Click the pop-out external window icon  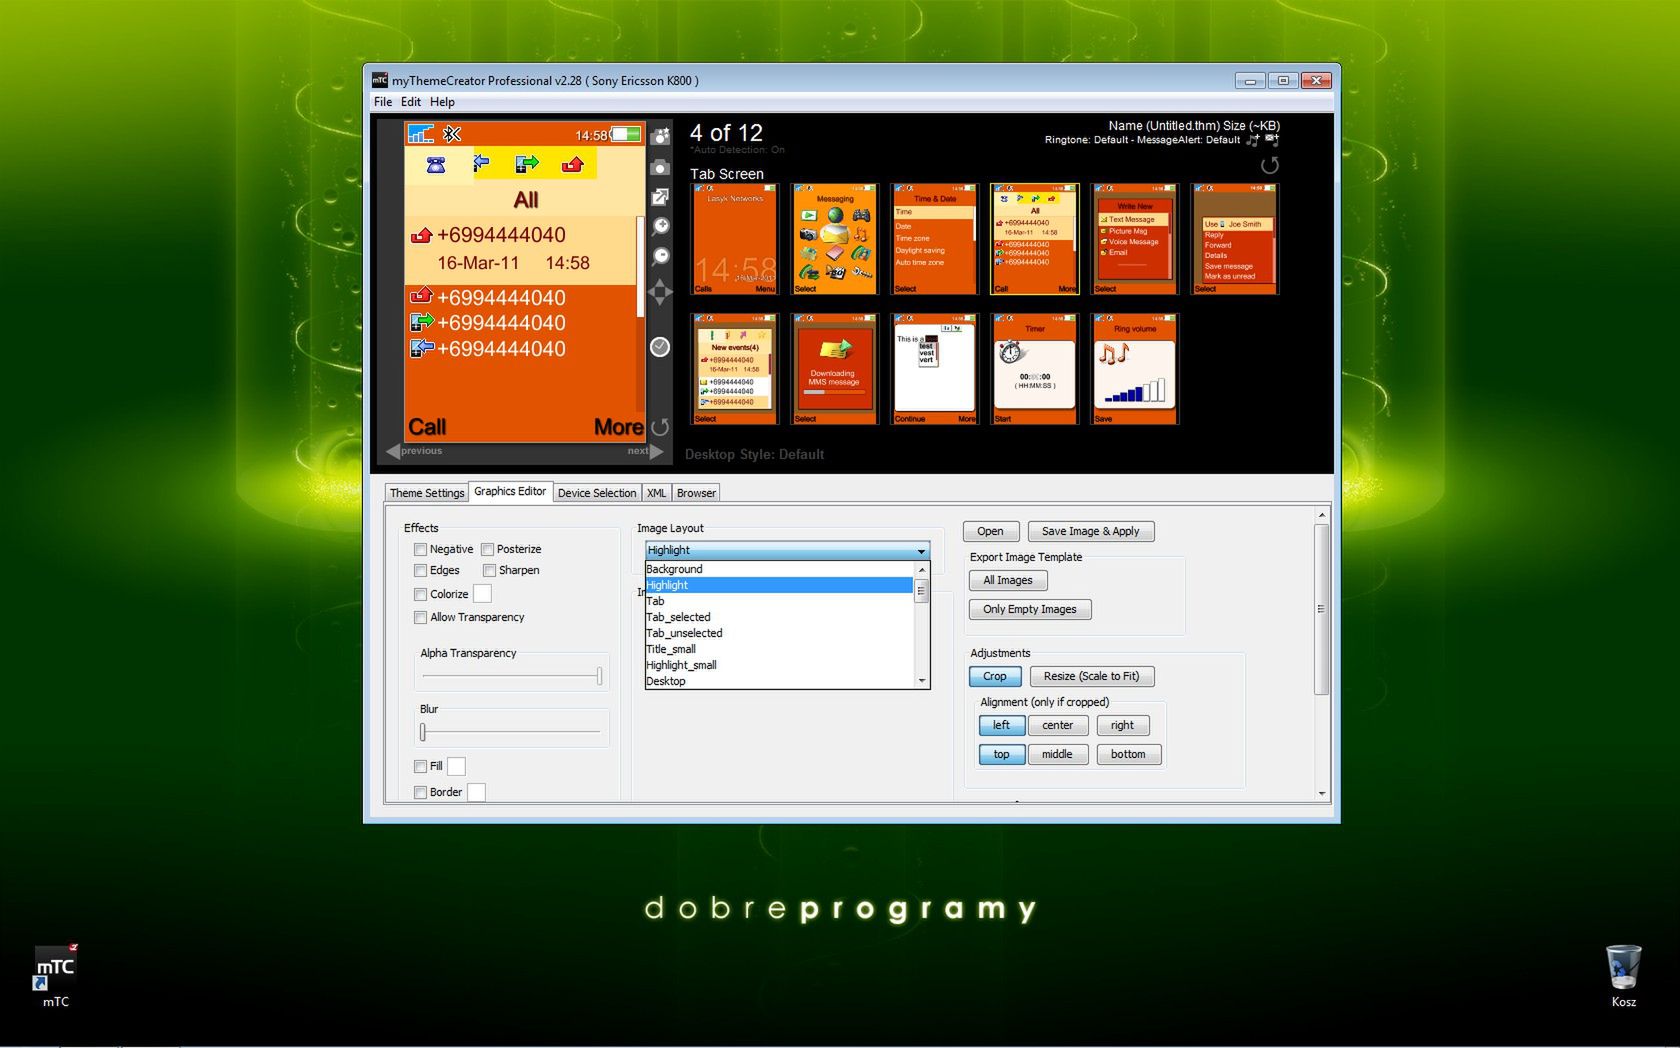tap(660, 197)
